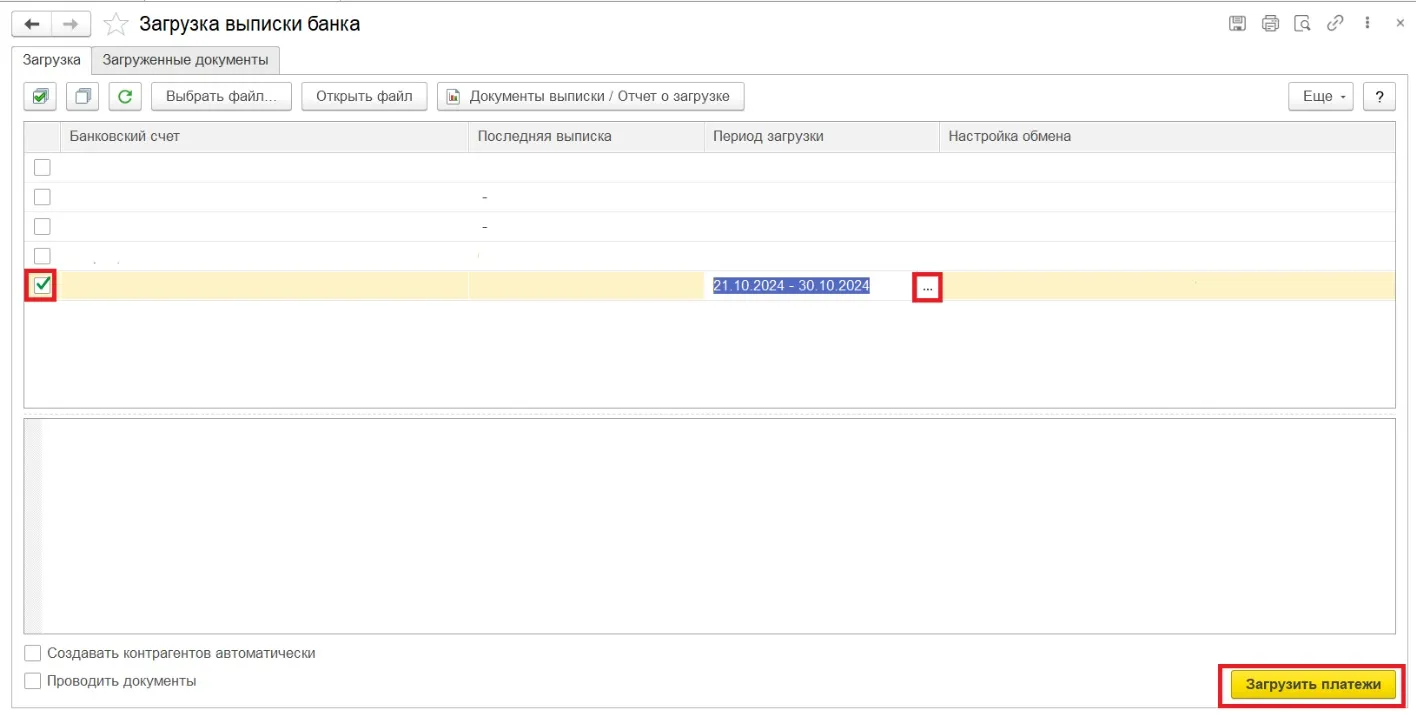The height and width of the screenshot is (715, 1416).
Task: Switch to 'Загруженные документы' tab
Action: [x=185, y=60]
